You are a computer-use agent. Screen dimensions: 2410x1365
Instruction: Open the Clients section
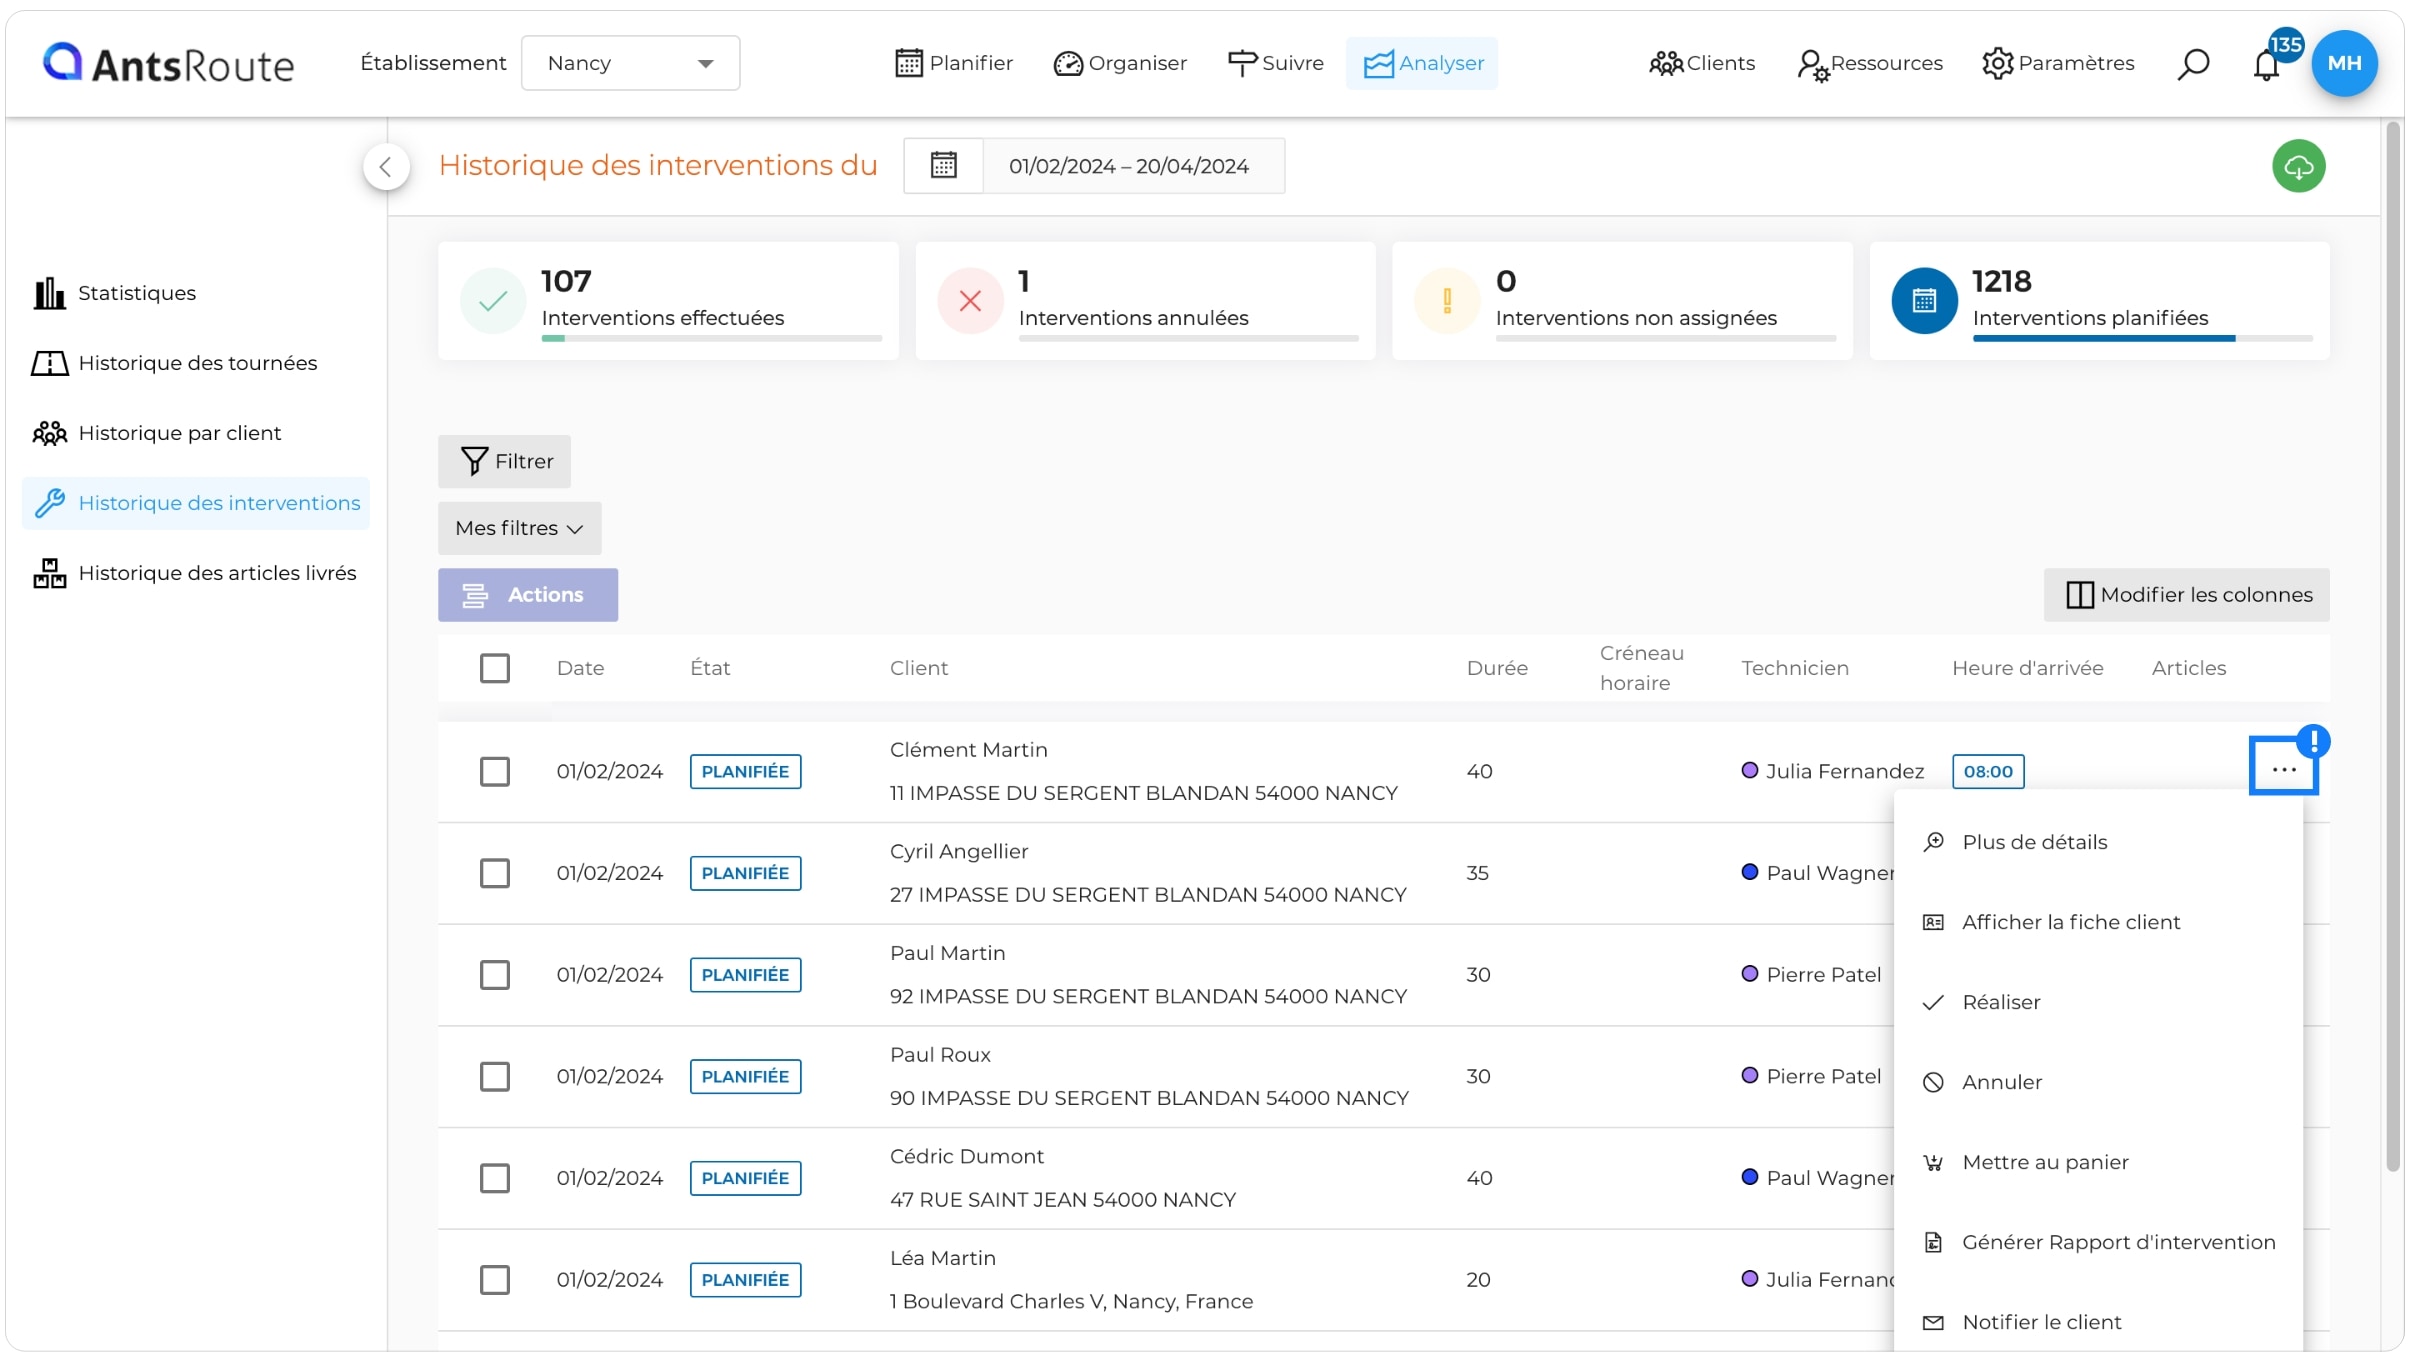tap(1701, 63)
